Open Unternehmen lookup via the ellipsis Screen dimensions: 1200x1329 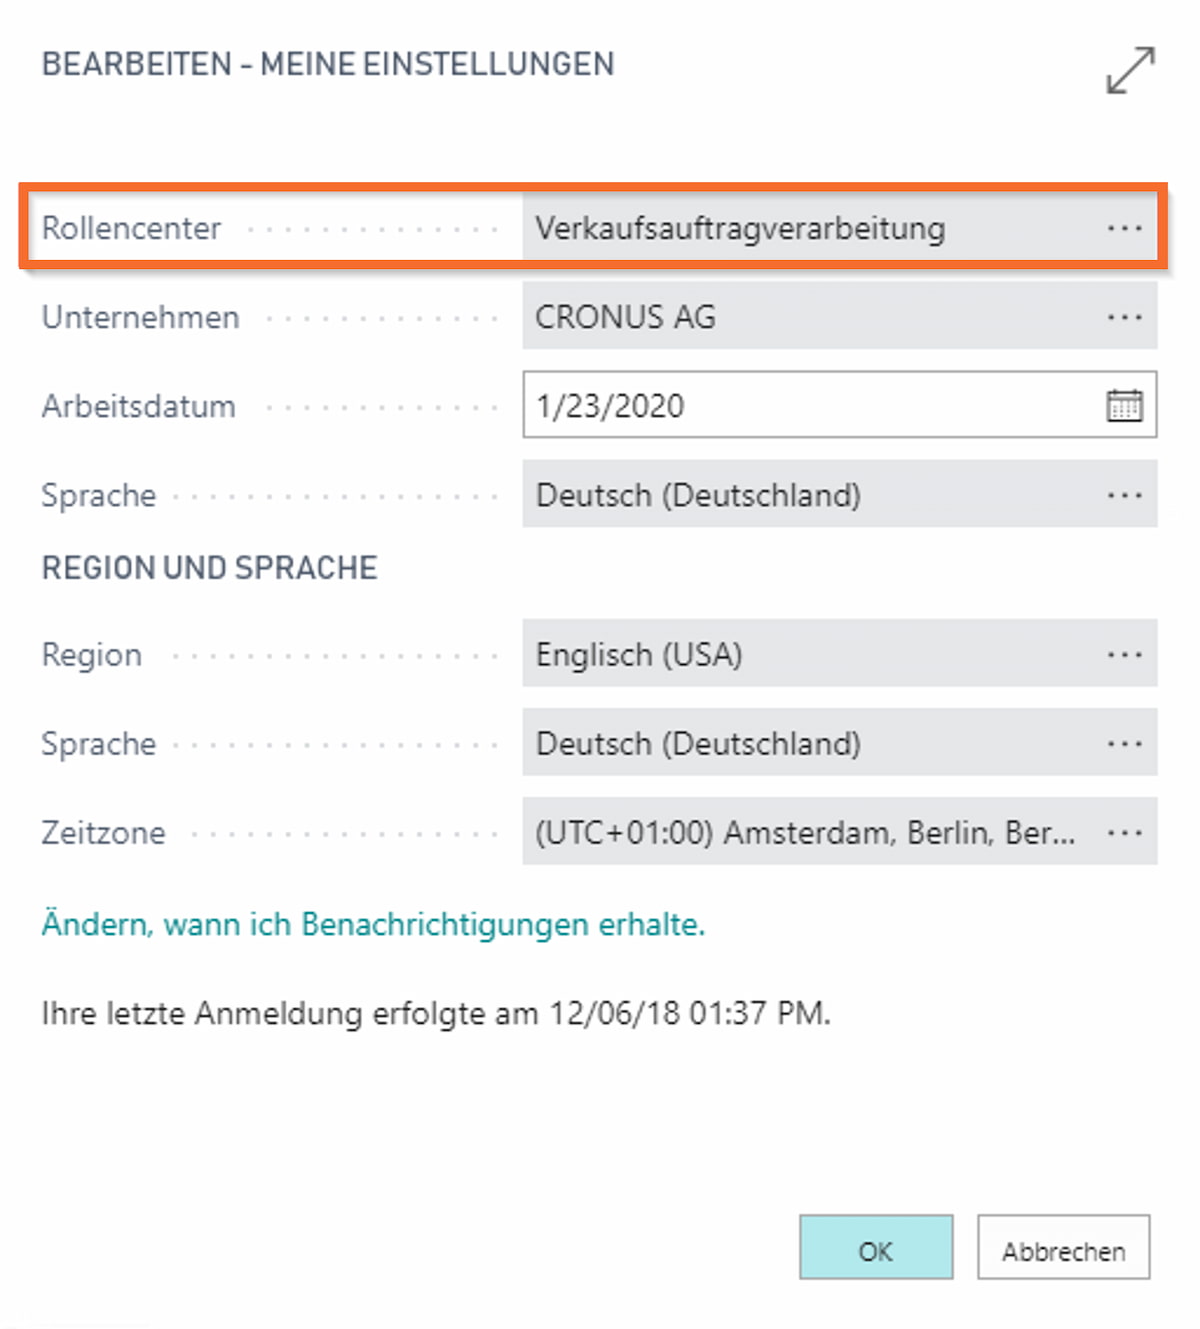click(1124, 317)
